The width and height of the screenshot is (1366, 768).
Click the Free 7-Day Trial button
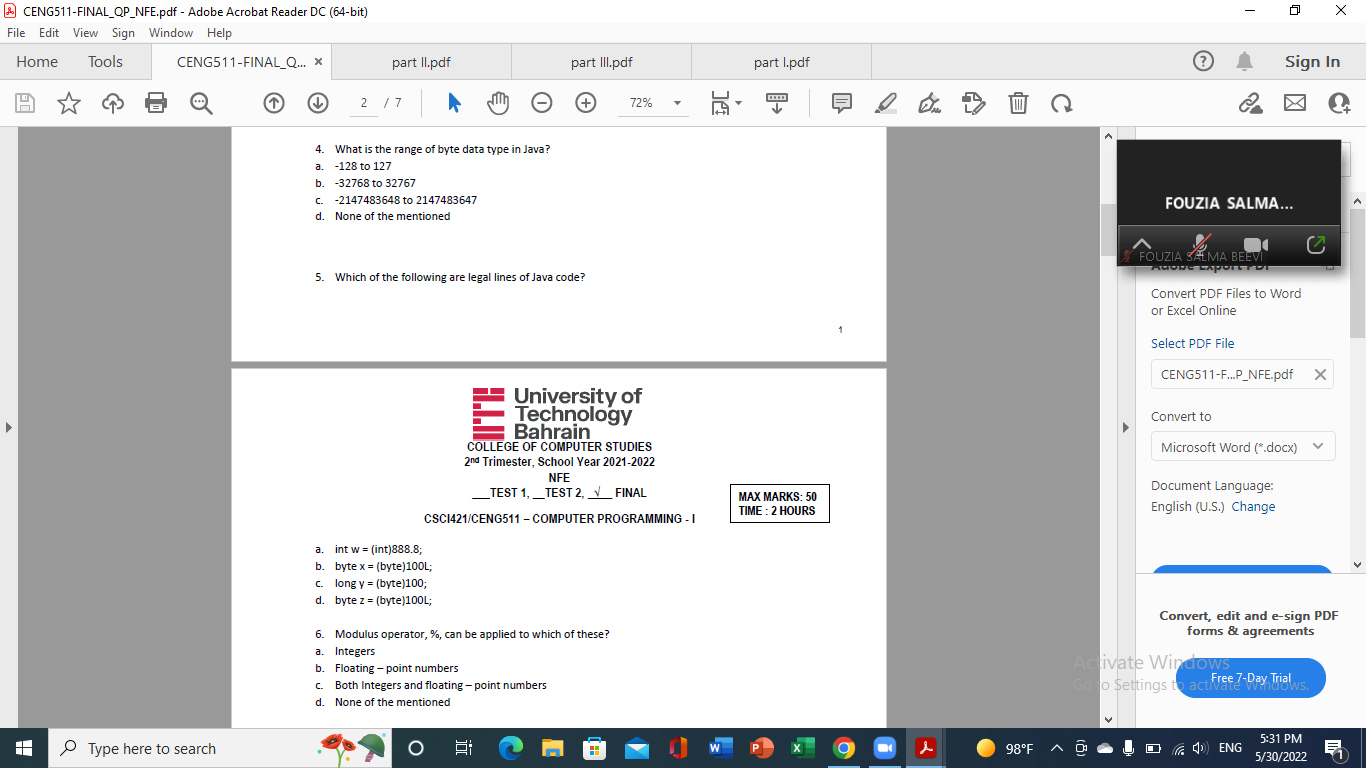tap(1254, 677)
